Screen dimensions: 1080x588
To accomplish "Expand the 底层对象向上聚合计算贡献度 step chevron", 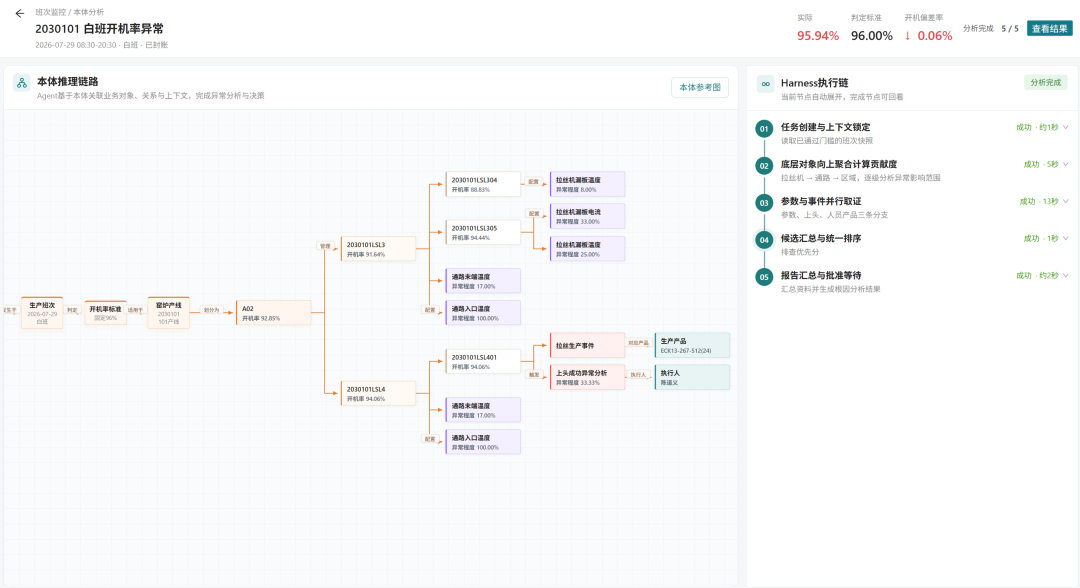I will click(1066, 165).
